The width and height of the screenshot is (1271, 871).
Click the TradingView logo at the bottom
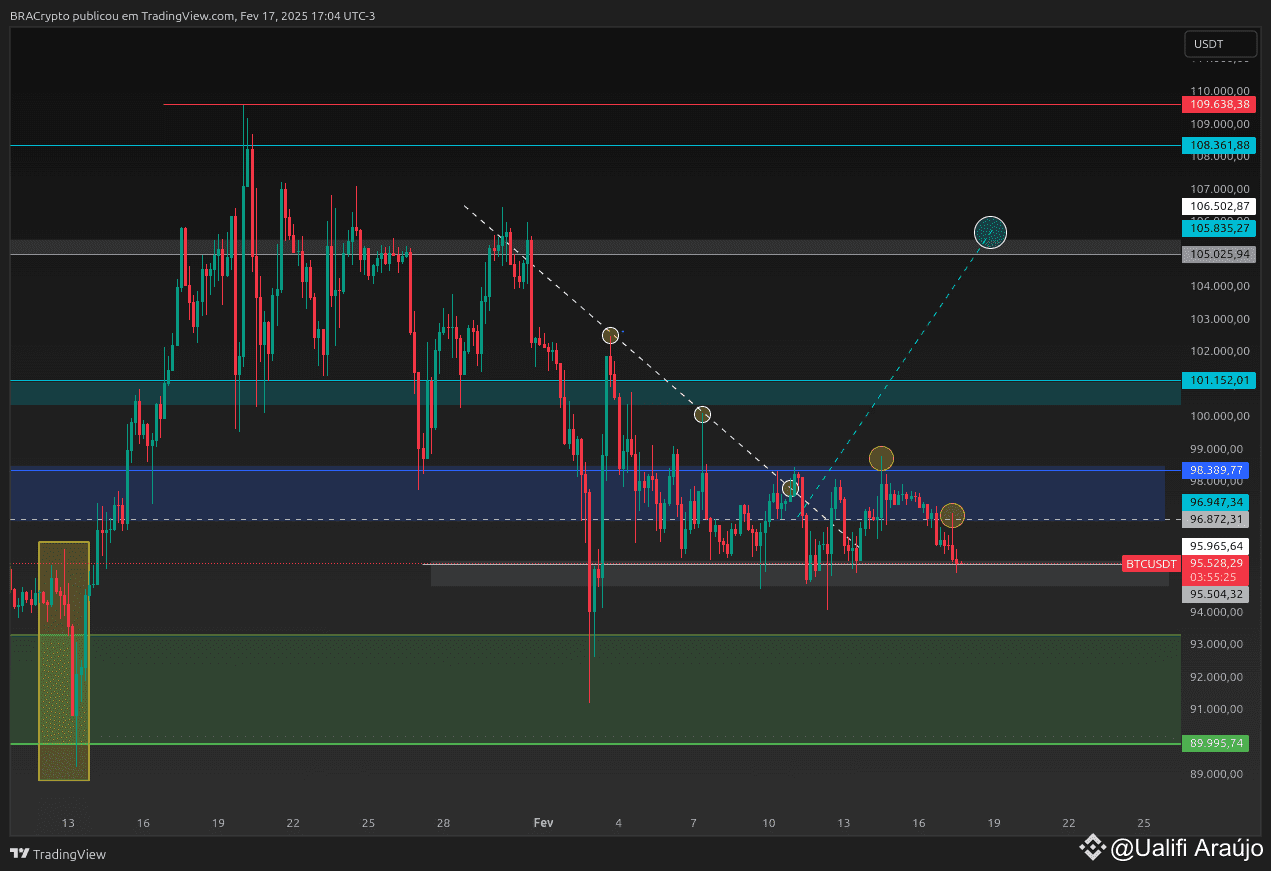click(58, 854)
